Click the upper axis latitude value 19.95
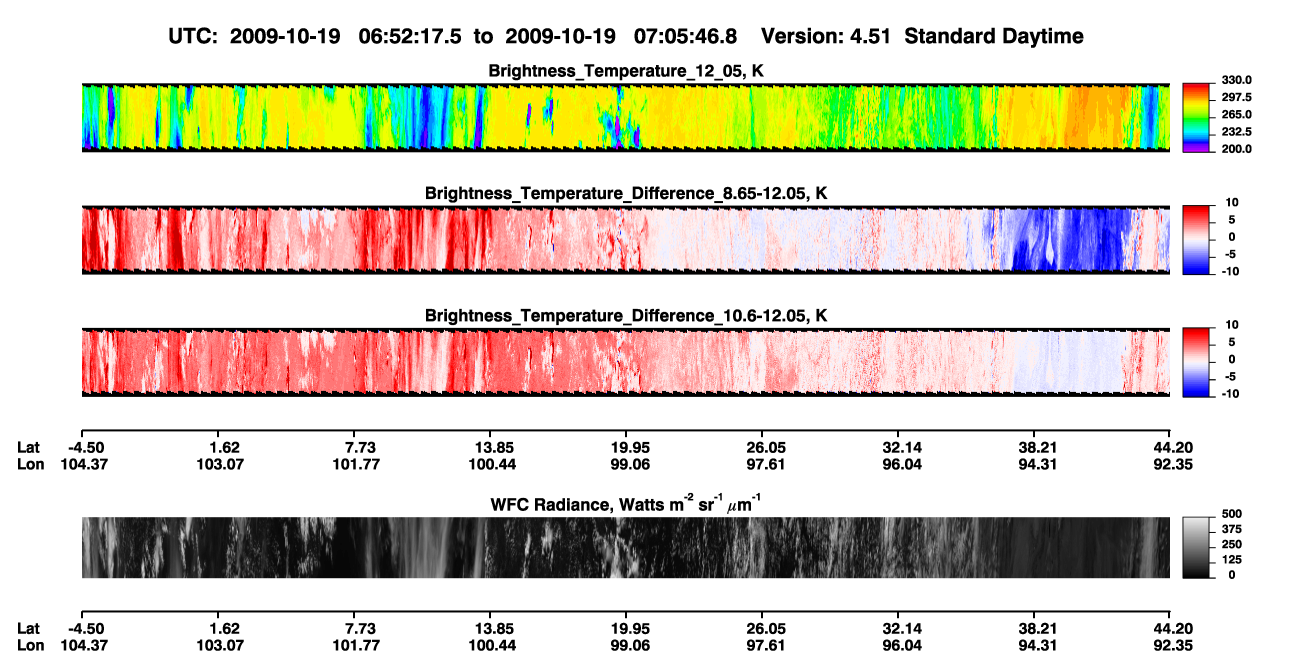 626,448
